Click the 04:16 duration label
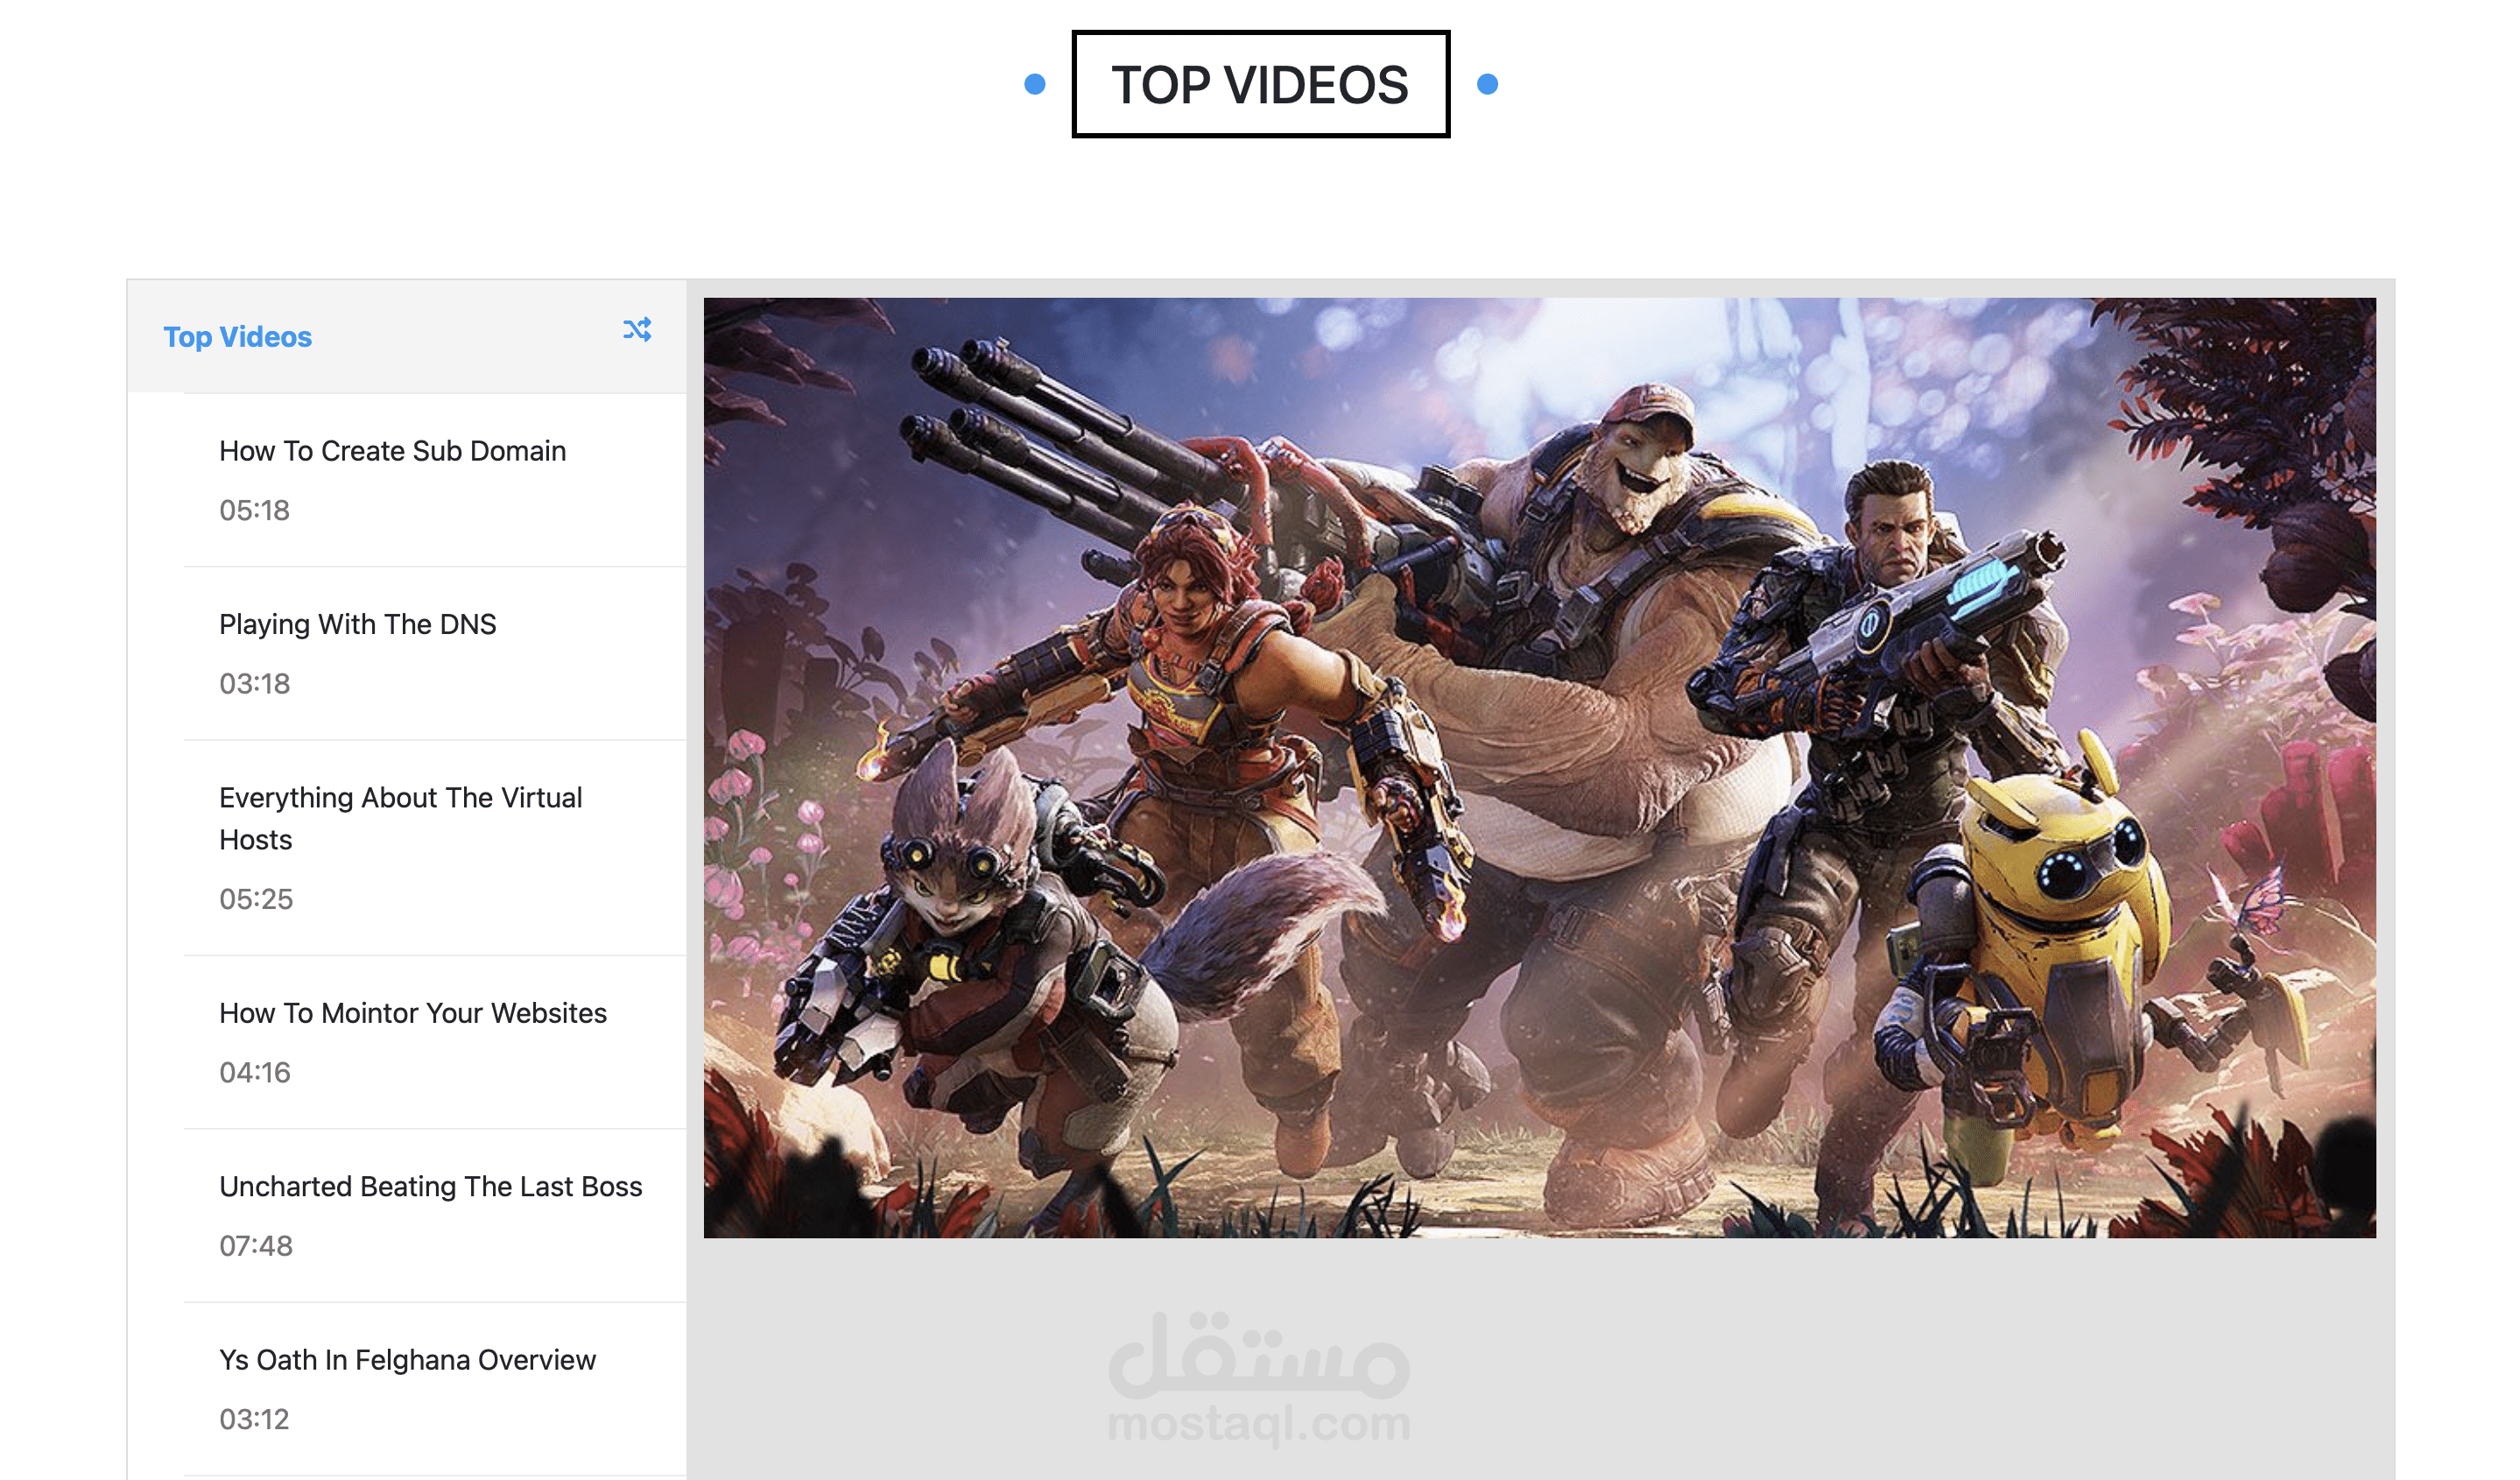 255,1072
